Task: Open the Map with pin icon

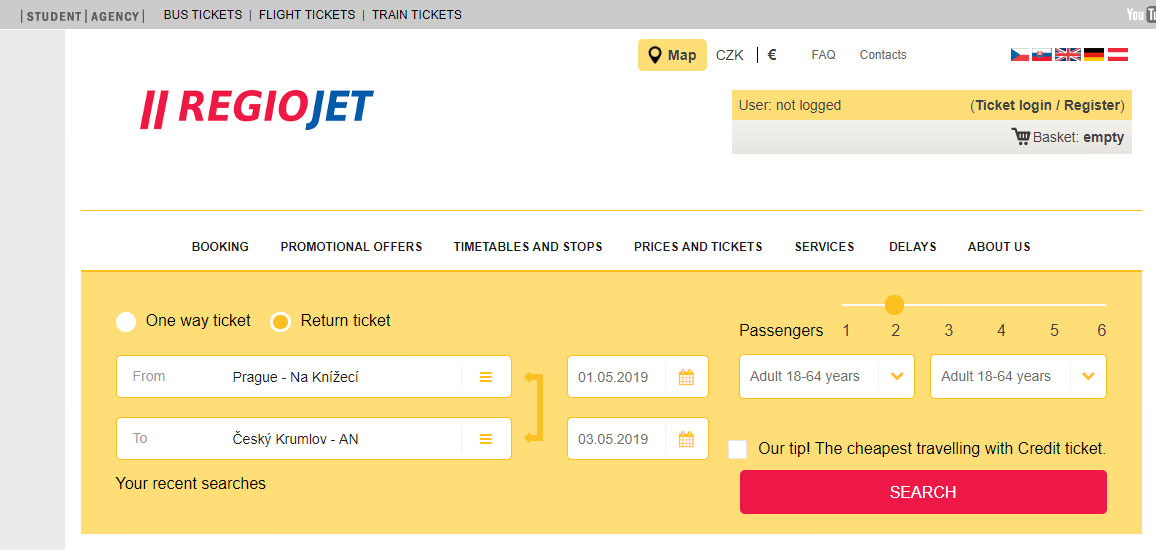Action: click(672, 55)
